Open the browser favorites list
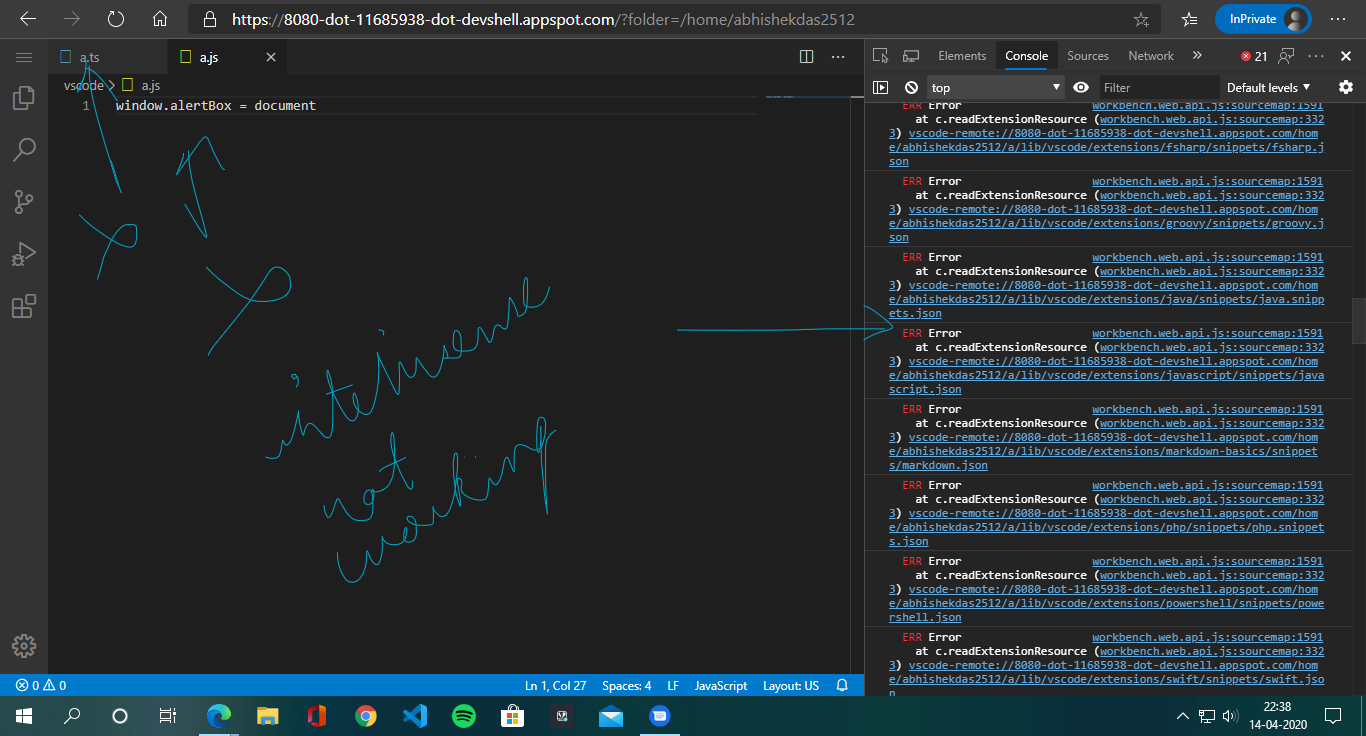Screen dimensions: 1366x736 click(x=1189, y=19)
